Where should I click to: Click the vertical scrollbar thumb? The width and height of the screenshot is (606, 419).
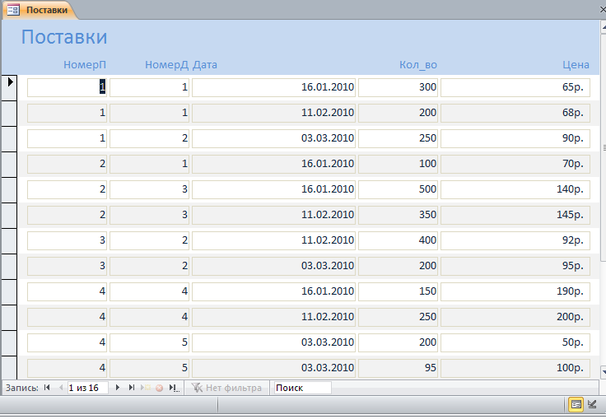(x=603, y=147)
